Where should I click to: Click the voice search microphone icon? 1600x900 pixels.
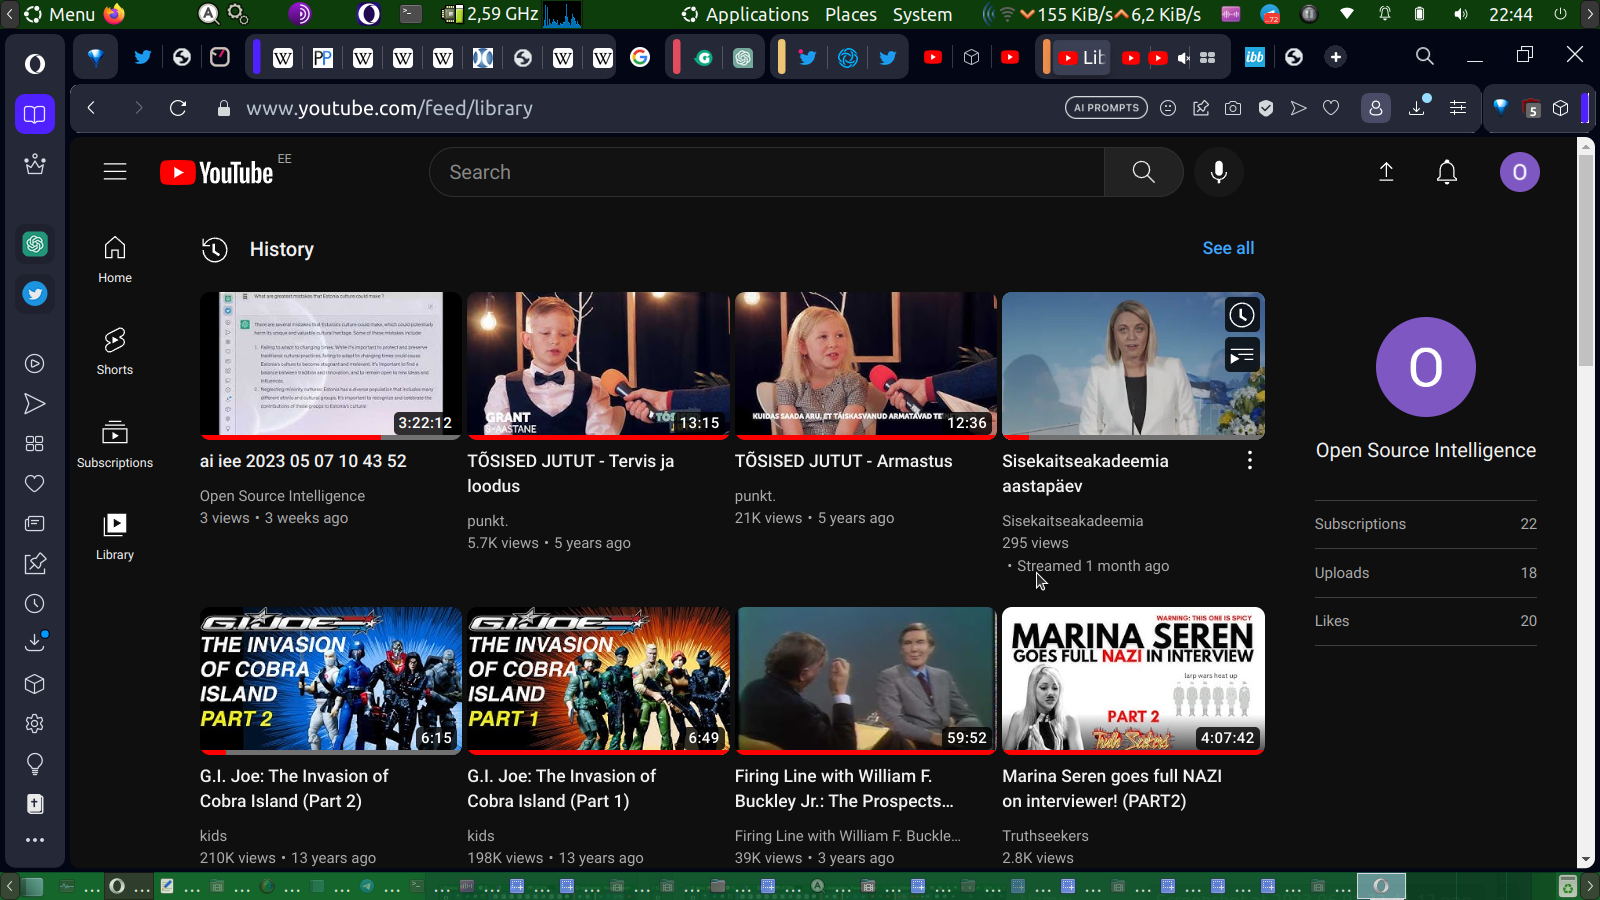pyautogui.click(x=1218, y=172)
